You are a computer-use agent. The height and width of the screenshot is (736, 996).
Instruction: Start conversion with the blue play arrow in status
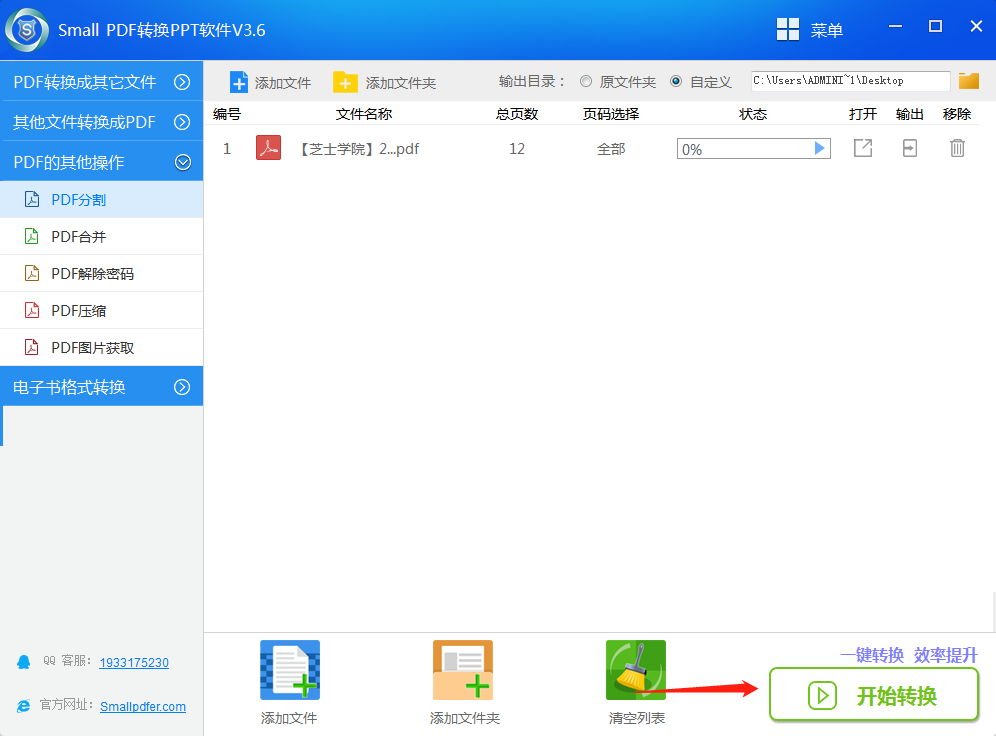tap(819, 148)
